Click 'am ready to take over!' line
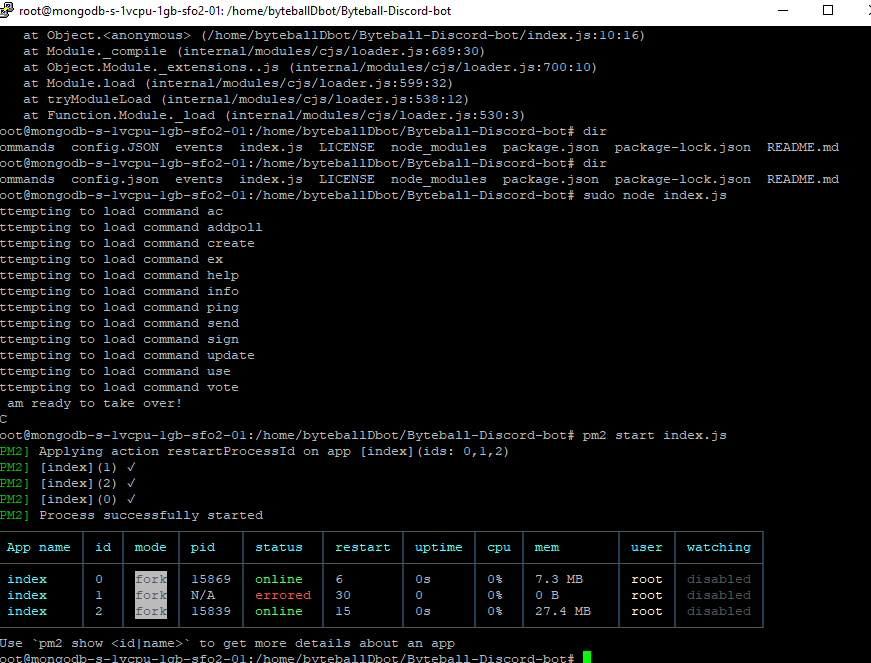 pyautogui.click(x=94, y=403)
